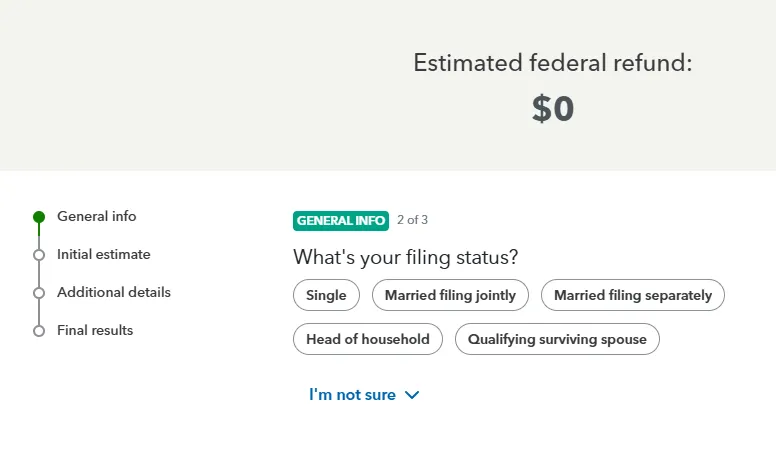Click the $0 refund amount

(552, 108)
